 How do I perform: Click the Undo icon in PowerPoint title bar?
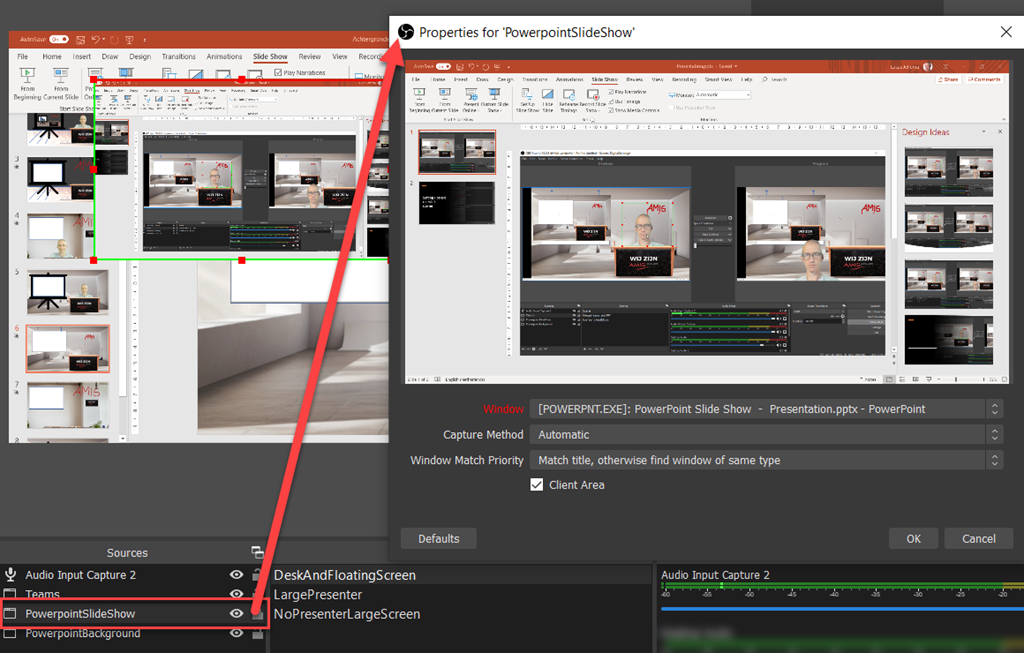(x=96, y=39)
